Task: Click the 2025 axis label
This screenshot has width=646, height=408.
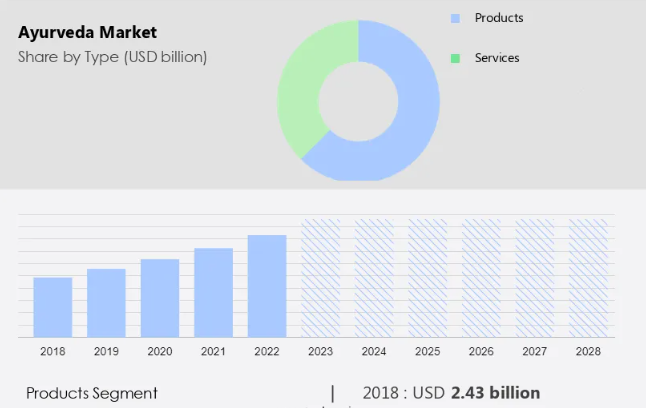Action: pos(428,352)
